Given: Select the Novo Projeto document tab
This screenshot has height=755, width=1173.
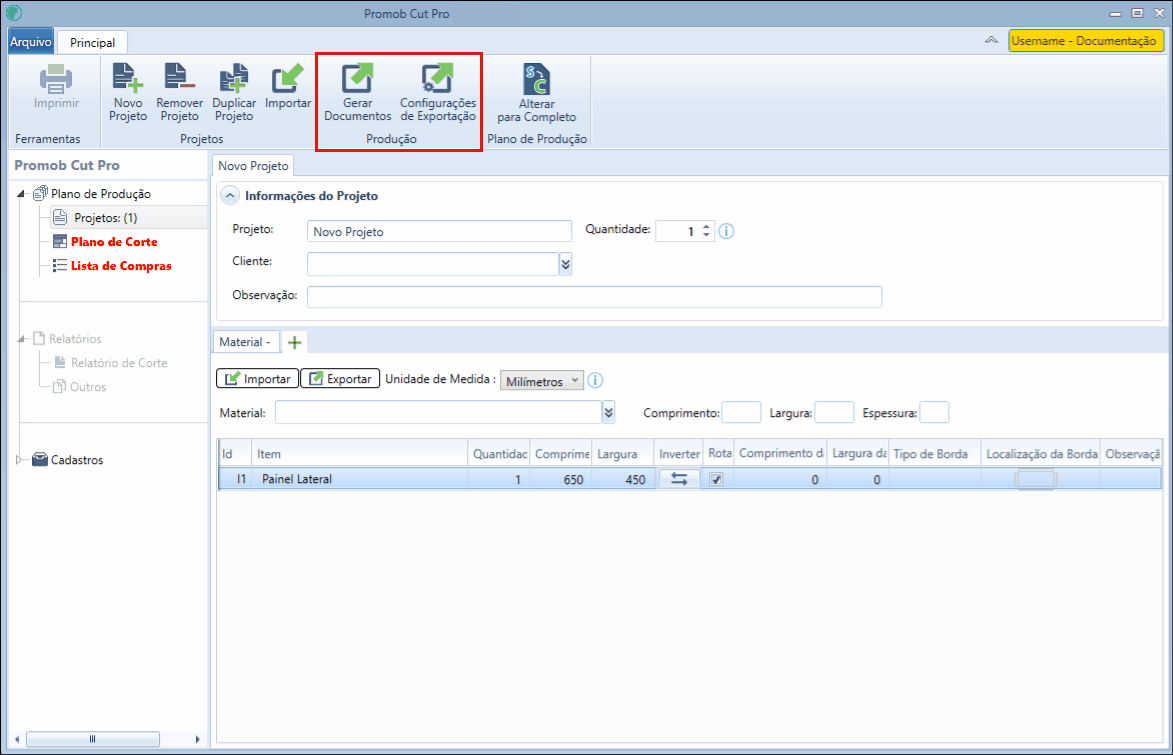Looking at the screenshot, I should [x=253, y=166].
